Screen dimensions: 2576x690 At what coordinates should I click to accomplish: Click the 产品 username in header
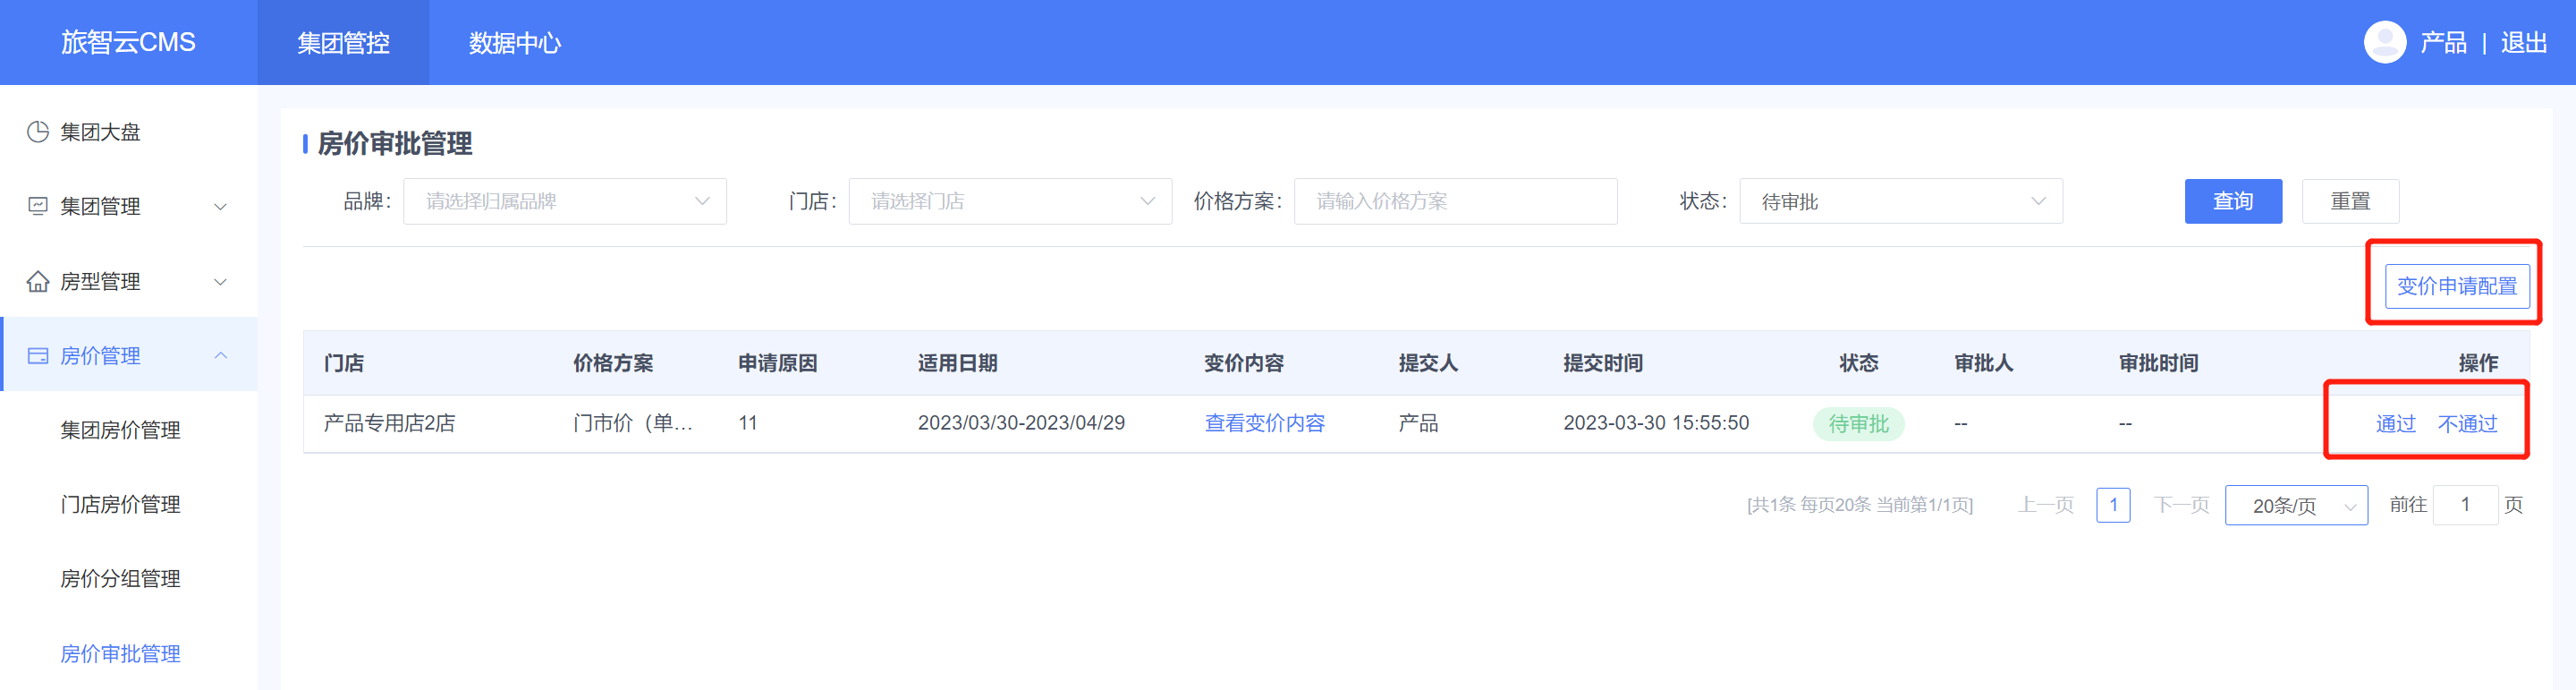click(2443, 43)
